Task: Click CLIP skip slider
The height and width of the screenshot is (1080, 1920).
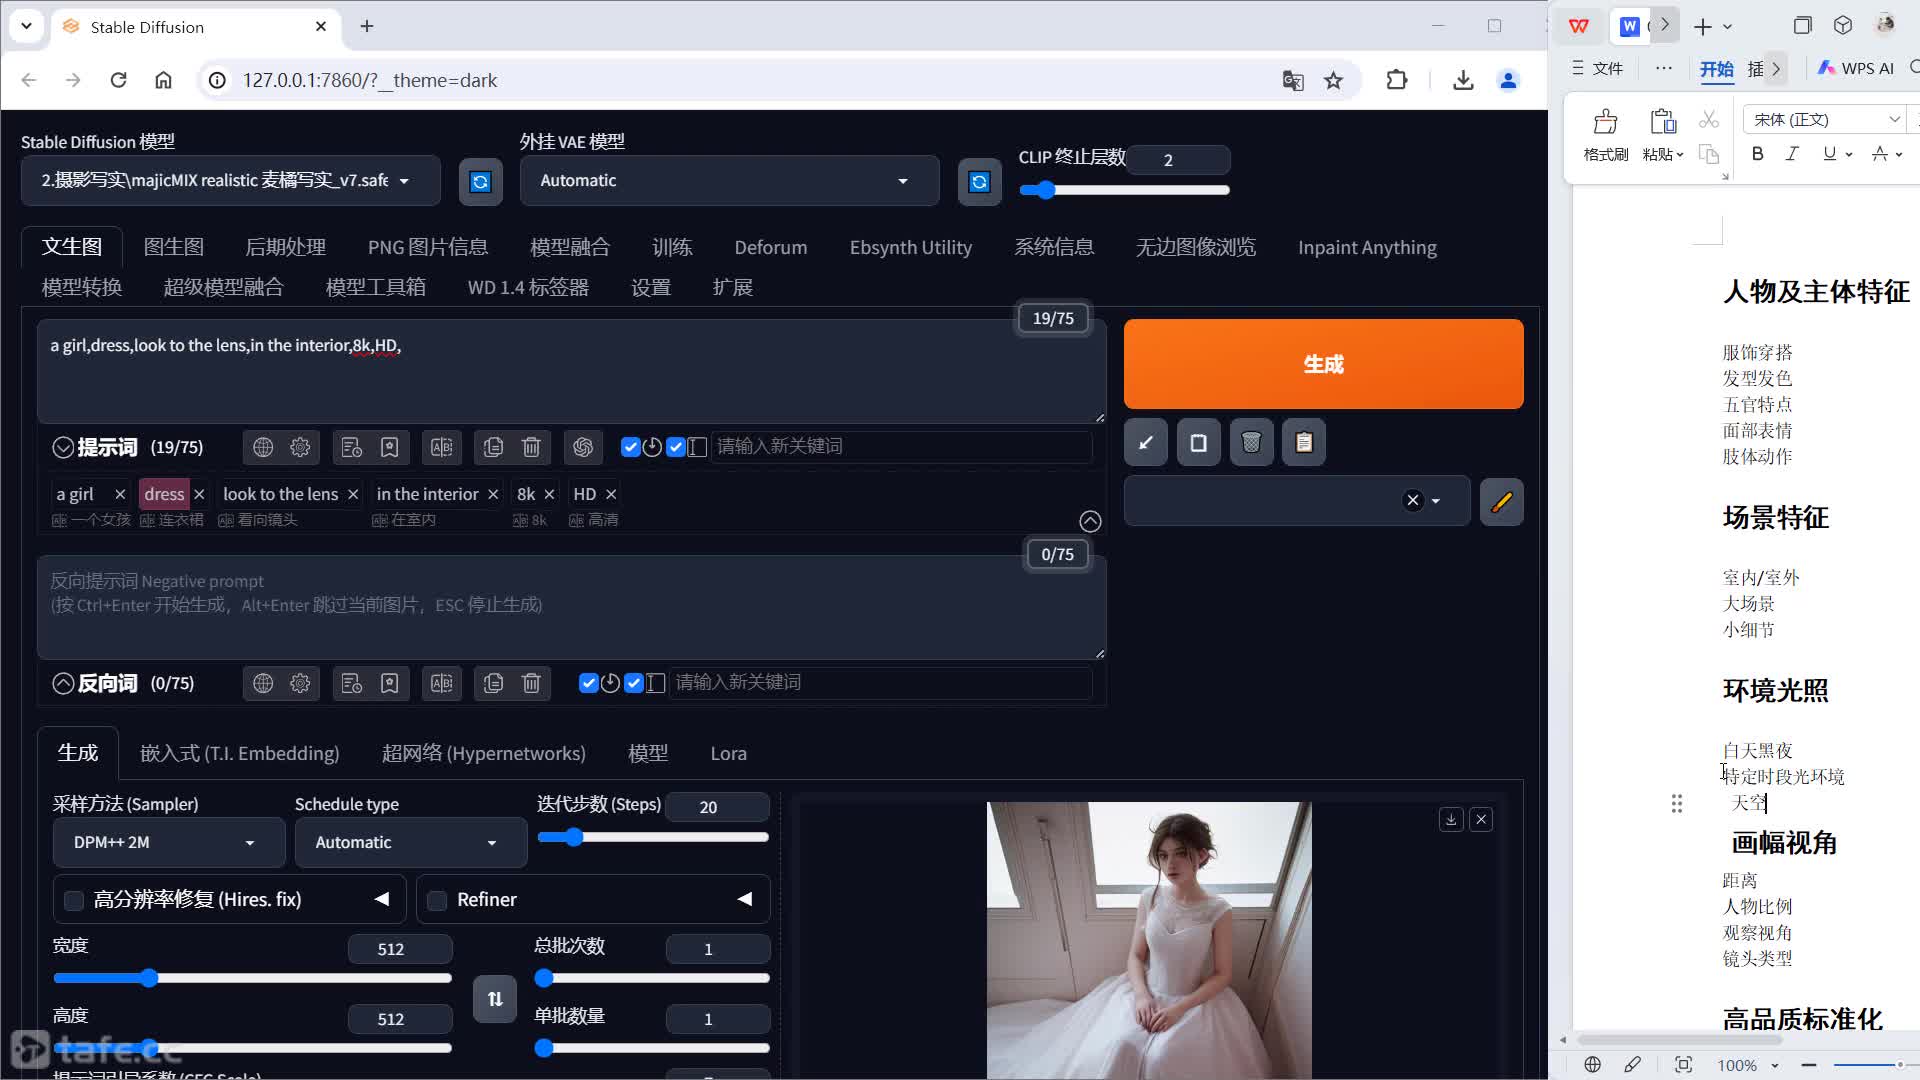Action: click(x=1124, y=190)
